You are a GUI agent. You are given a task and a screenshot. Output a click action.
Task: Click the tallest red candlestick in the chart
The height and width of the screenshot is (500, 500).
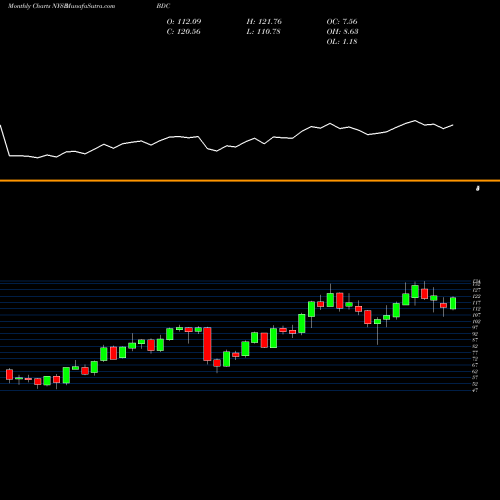(207, 344)
